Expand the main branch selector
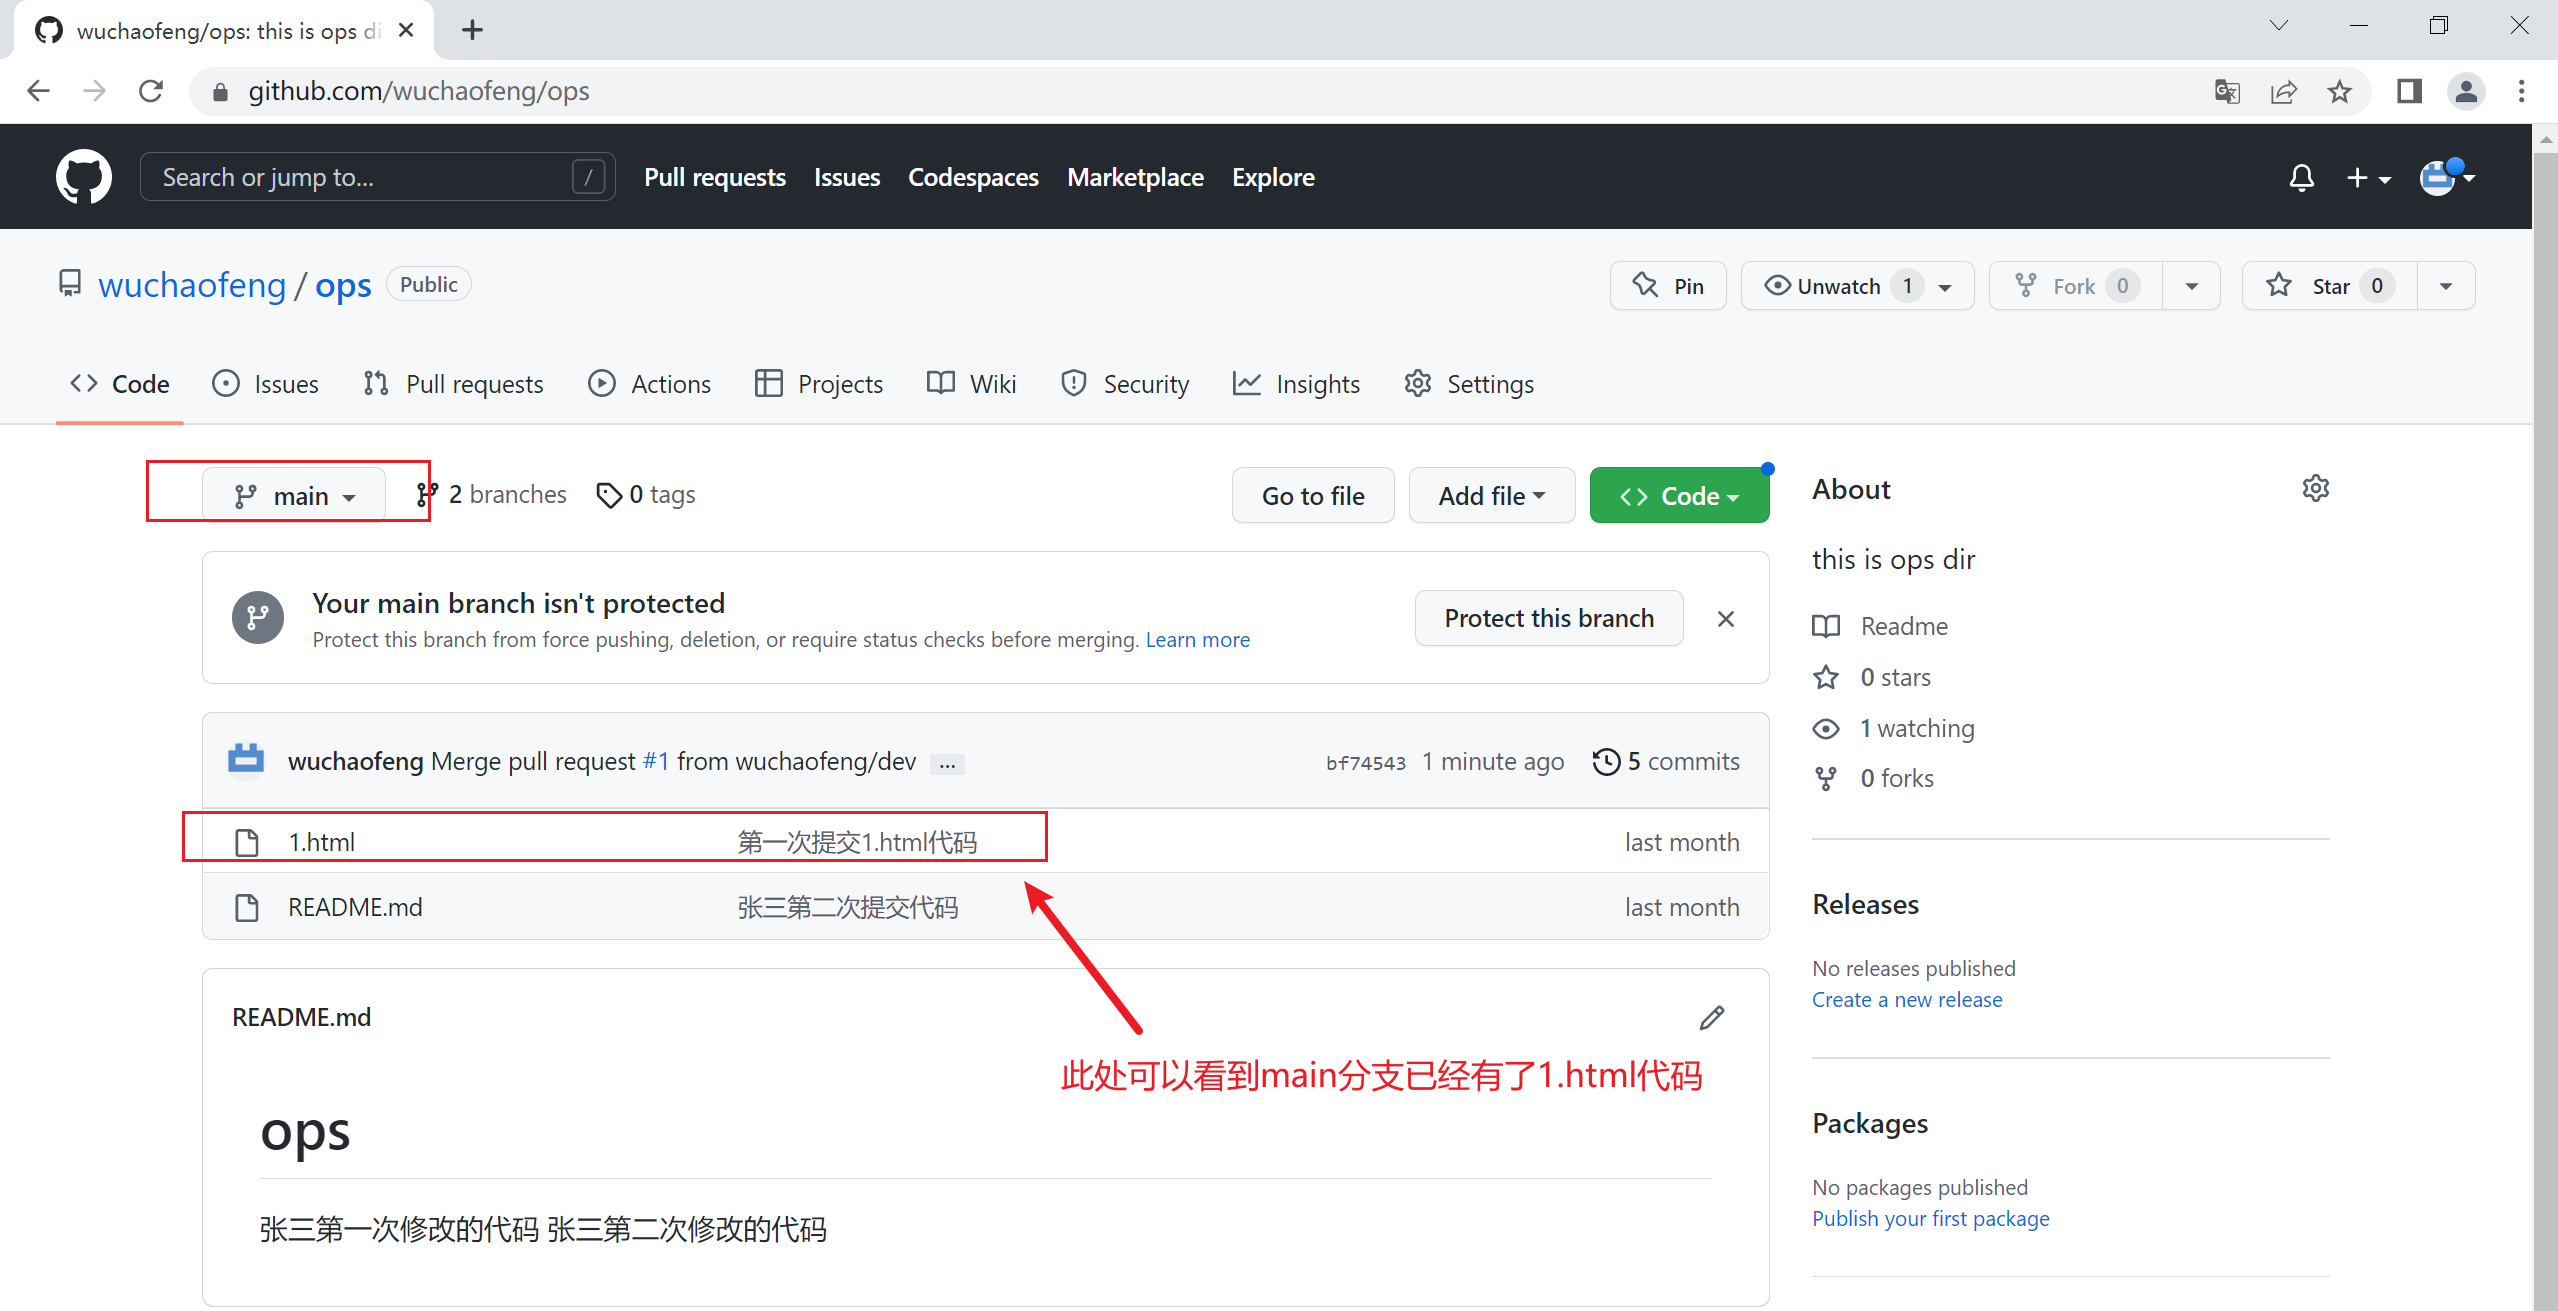Screen dimensions: 2558x1311 294,495
